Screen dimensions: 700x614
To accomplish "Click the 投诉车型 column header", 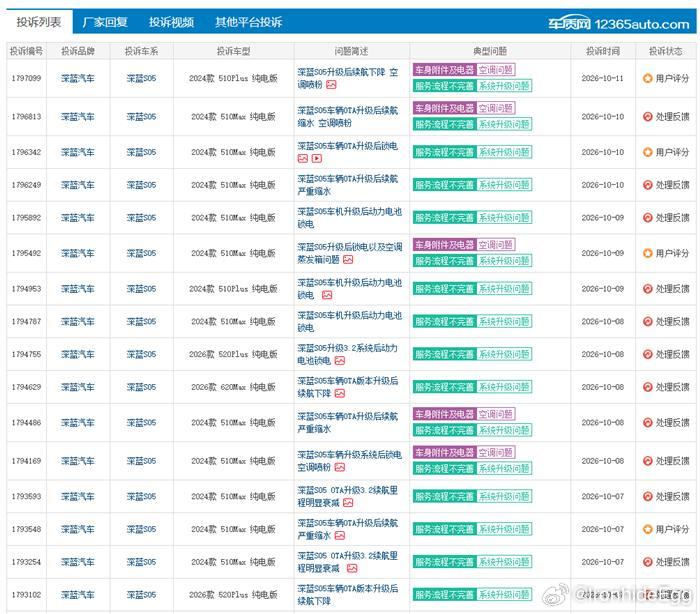I will click(233, 51).
